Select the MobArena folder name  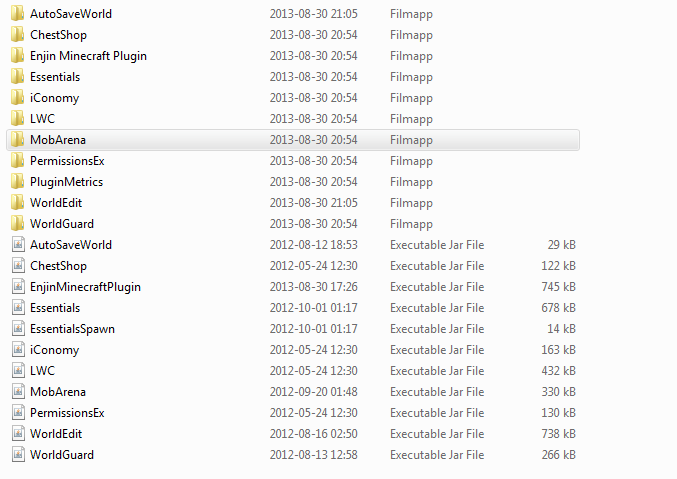click(58, 140)
